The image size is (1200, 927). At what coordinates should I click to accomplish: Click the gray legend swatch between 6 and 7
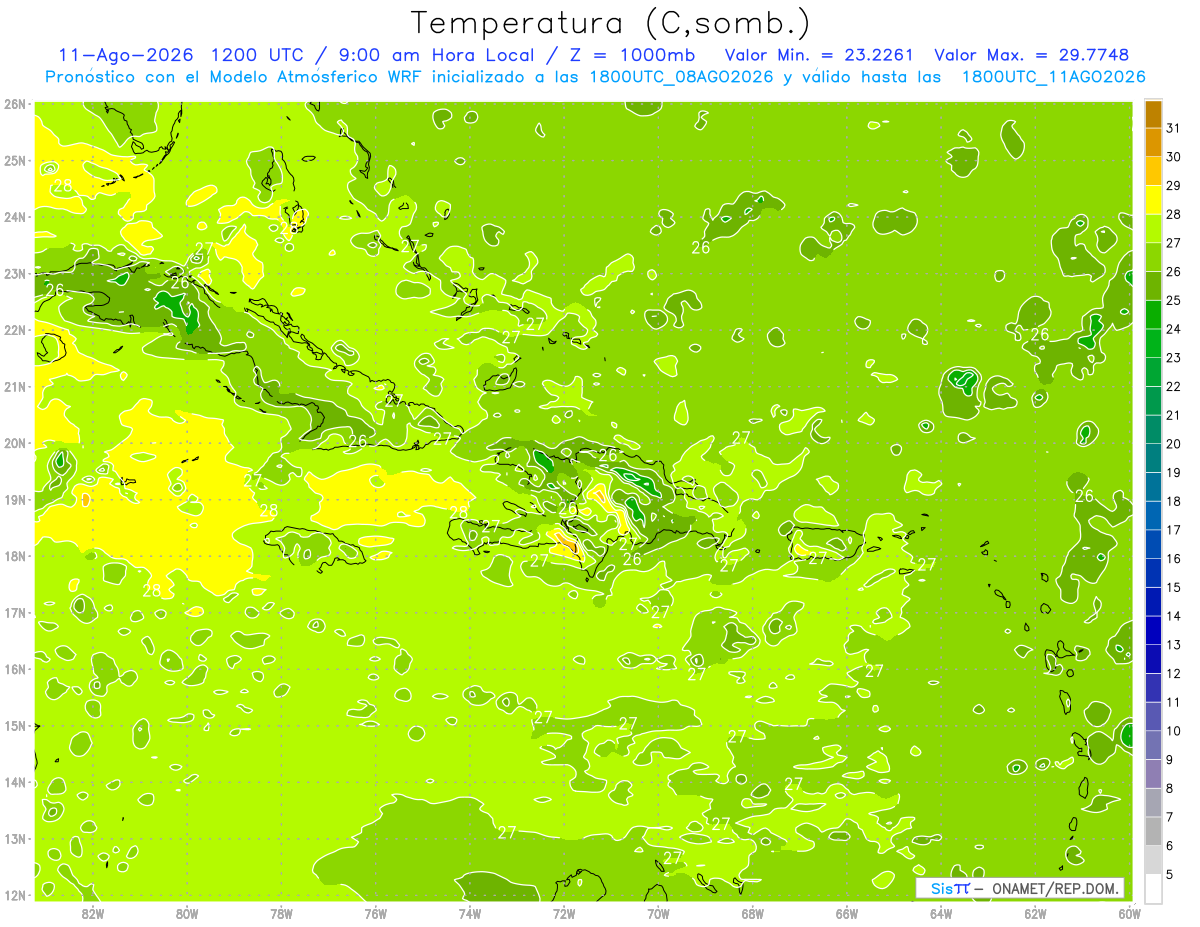1153,831
